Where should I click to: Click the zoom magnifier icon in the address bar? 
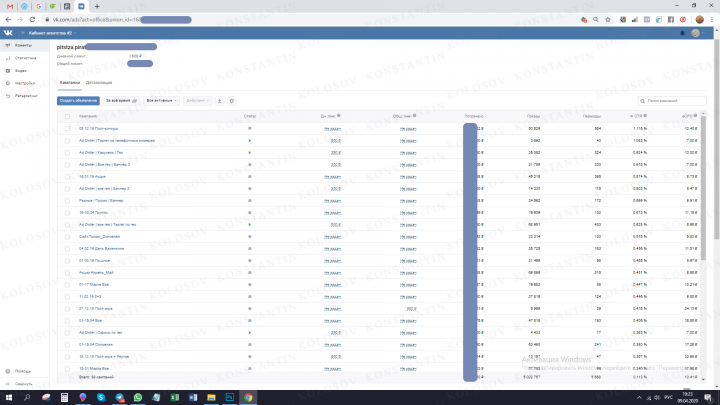(596, 20)
